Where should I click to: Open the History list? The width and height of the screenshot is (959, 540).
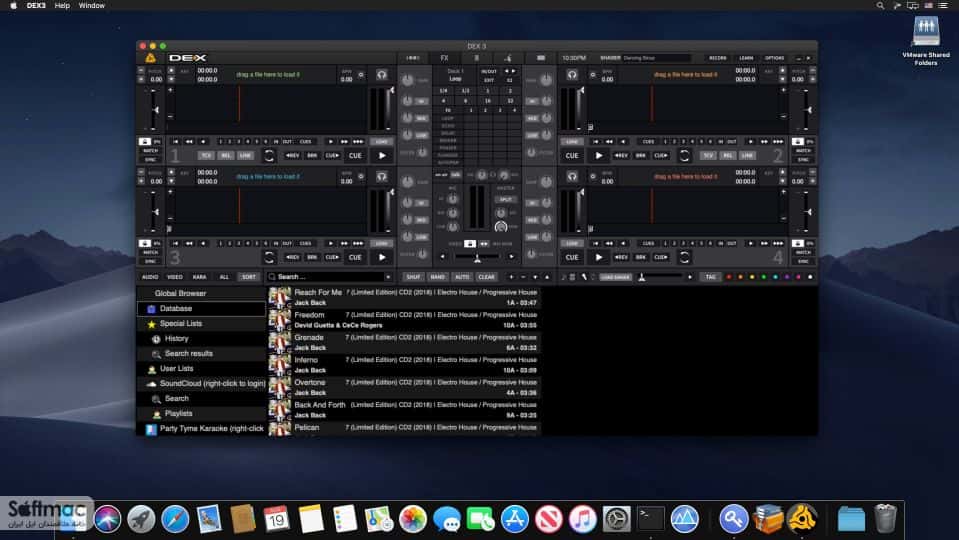point(202,339)
